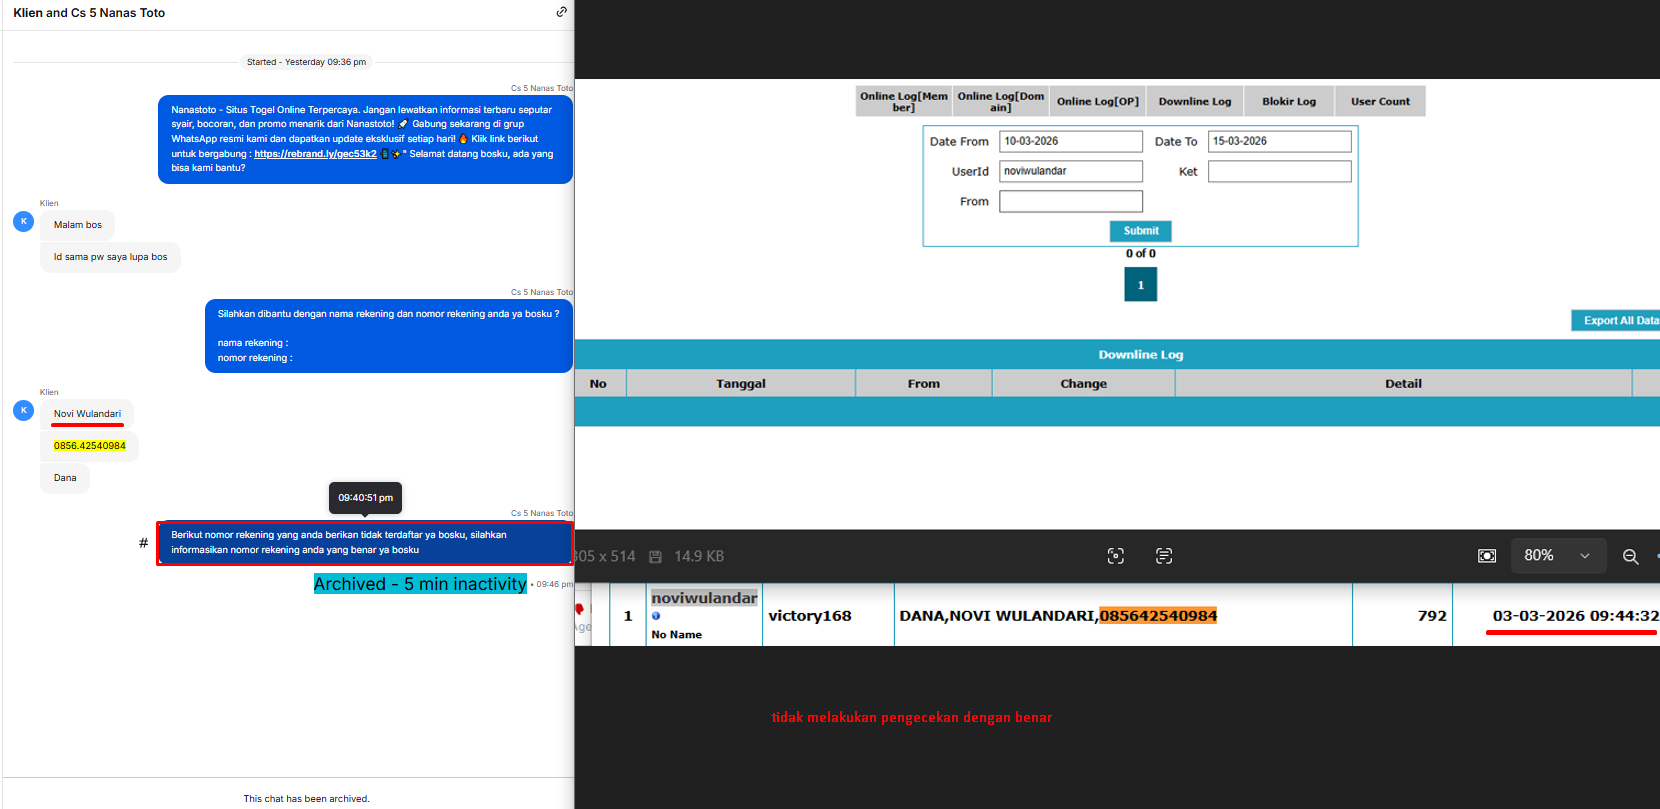The height and width of the screenshot is (809, 1660).
Task: Click the 'Archived - 5 min inactivity' status
Action: pos(420,584)
